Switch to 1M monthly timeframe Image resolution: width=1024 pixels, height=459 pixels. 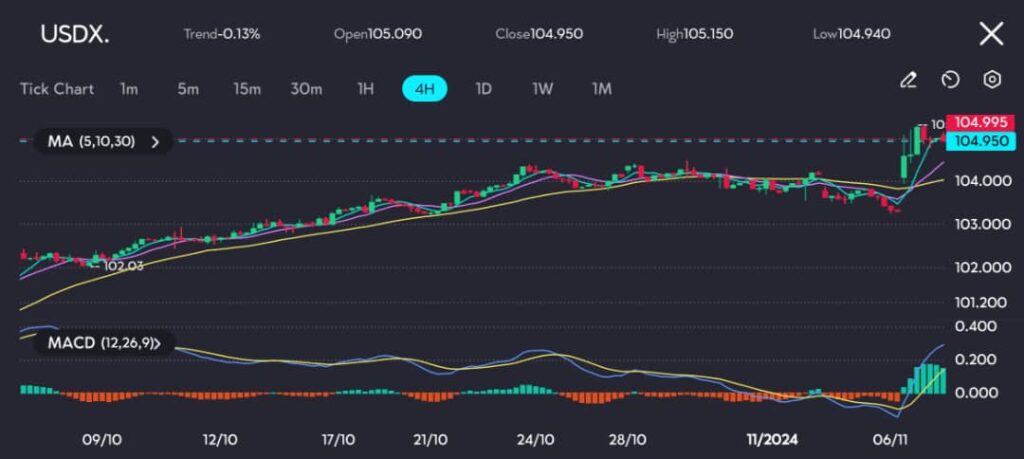[601, 89]
